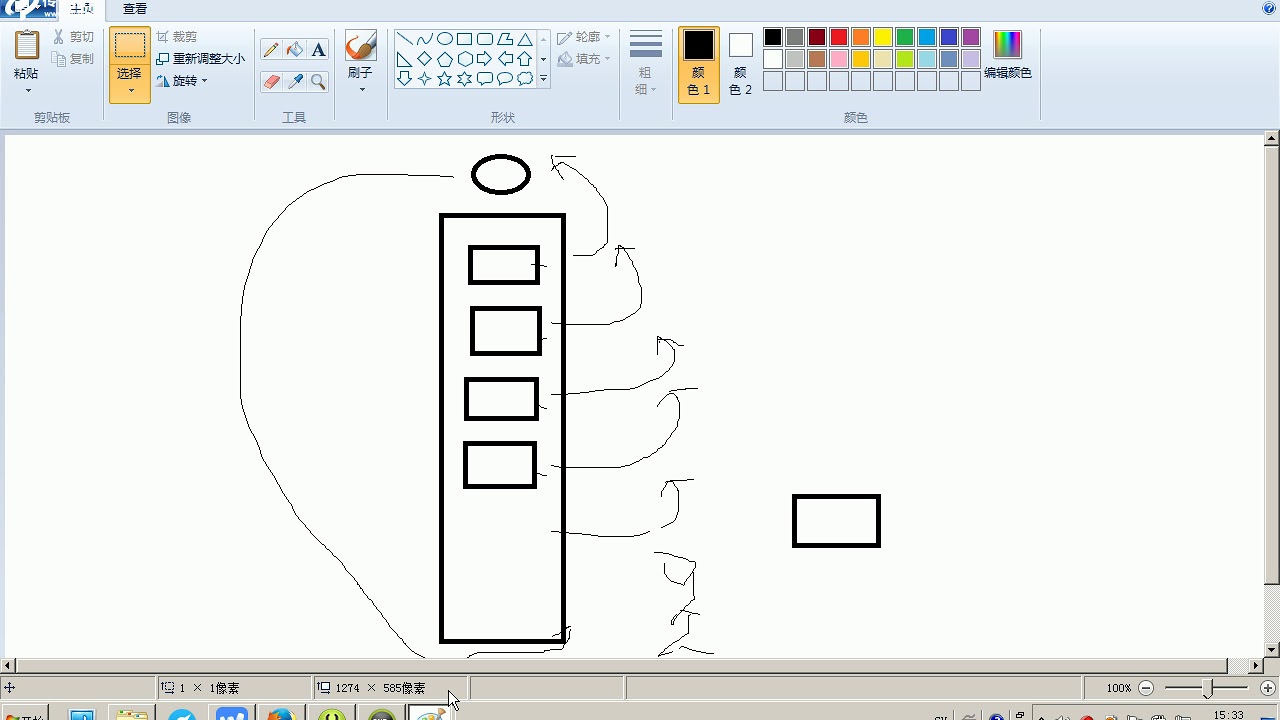Switch to the 查看 (View) tab
The width and height of the screenshot is (1280, 720).
[135, 9]
